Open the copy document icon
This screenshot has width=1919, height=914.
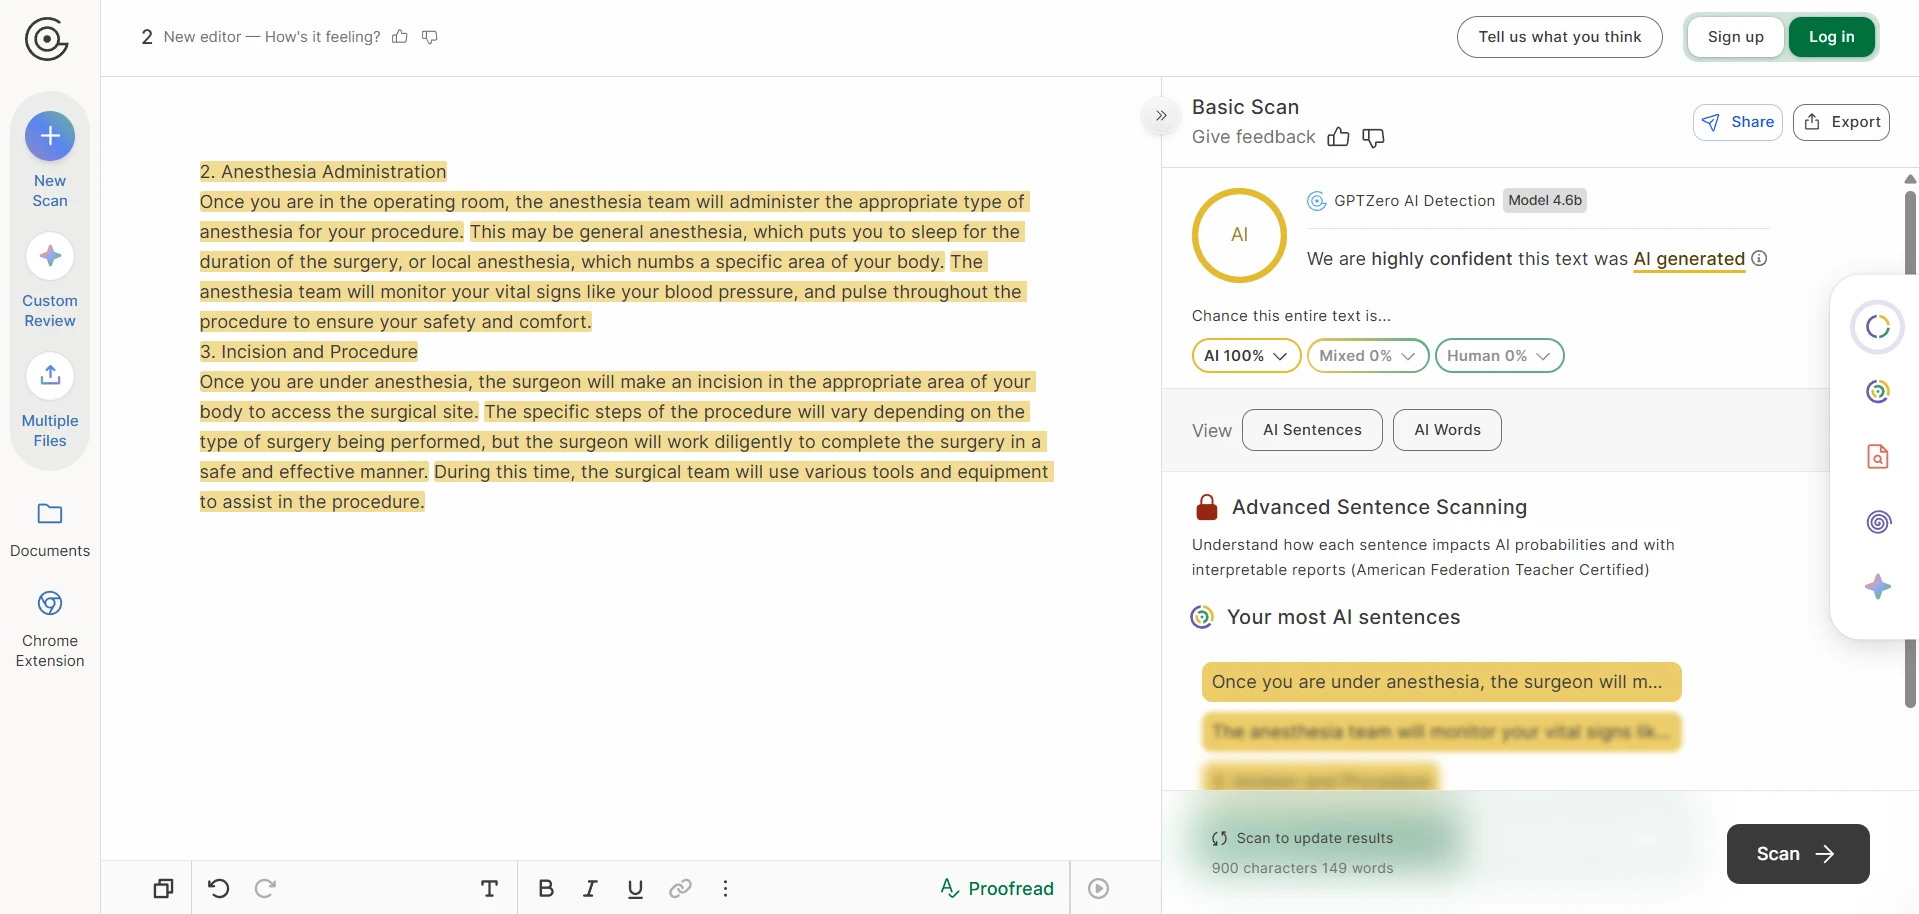164,888
